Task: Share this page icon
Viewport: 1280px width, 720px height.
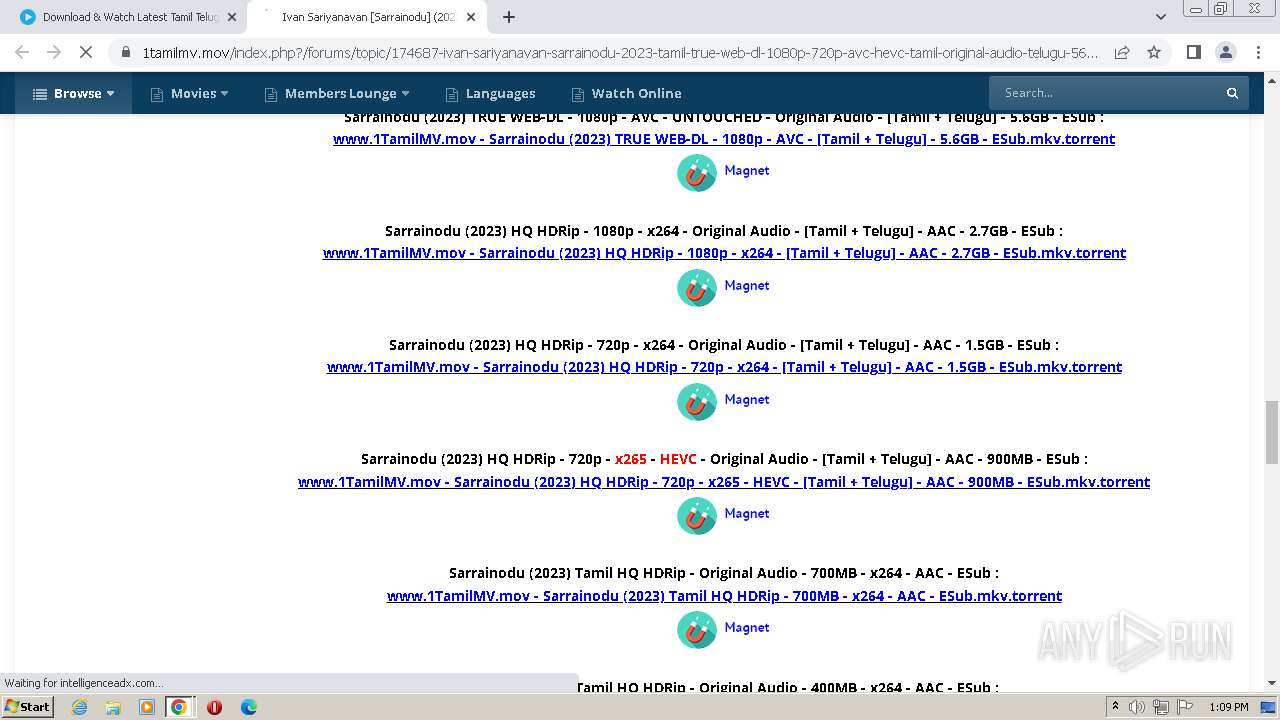Action: (1122, 52)
